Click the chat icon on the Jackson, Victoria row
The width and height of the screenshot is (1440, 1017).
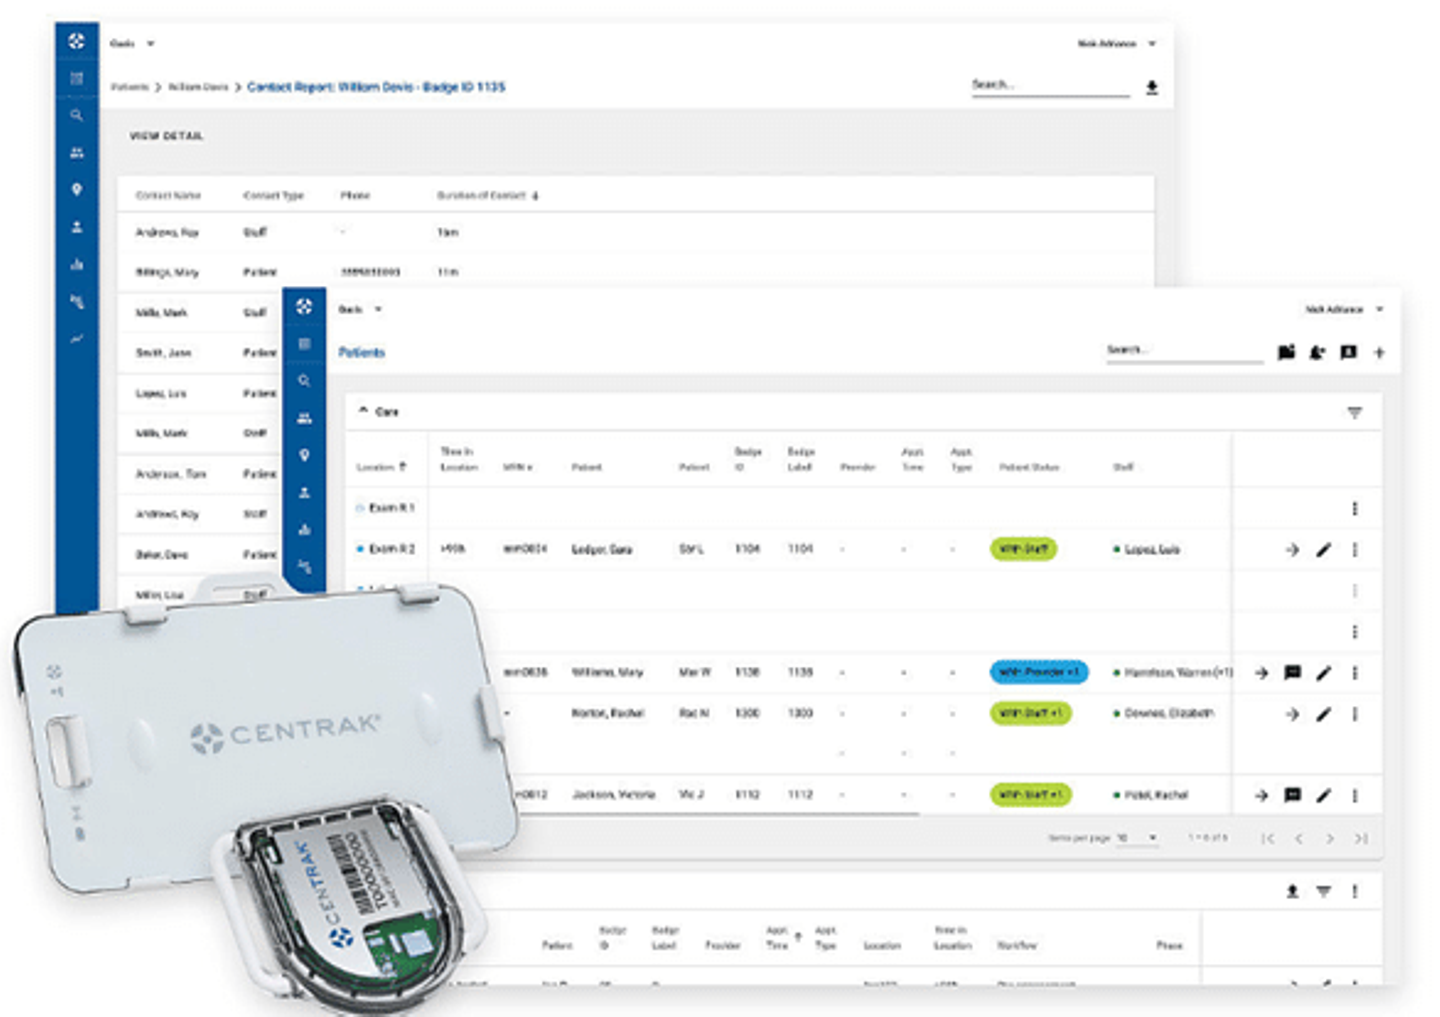click(1292, 795)
